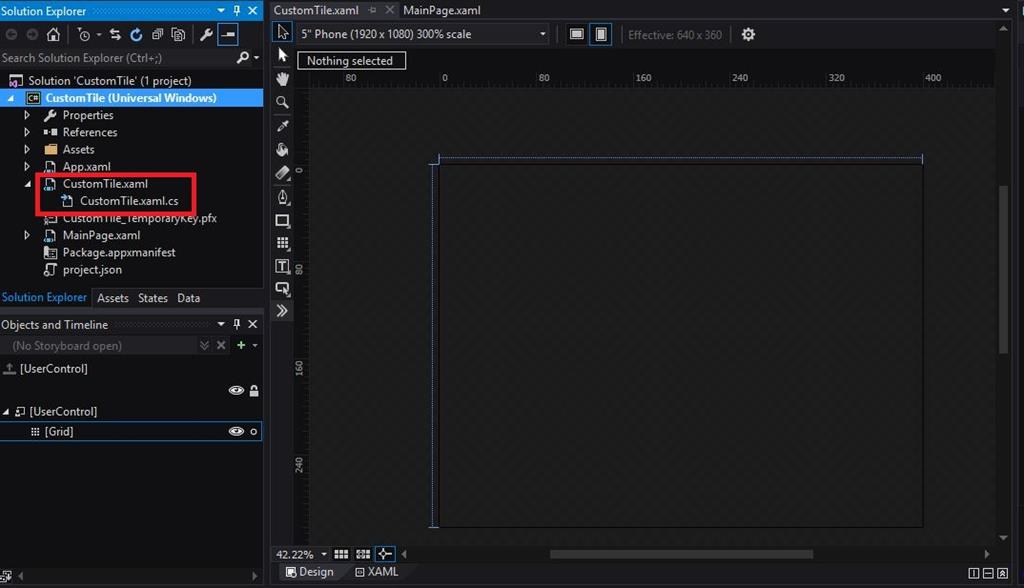
Task: Toggle visibility of the Grid in Objects and Timeline
Action: [x=236, y=431]
